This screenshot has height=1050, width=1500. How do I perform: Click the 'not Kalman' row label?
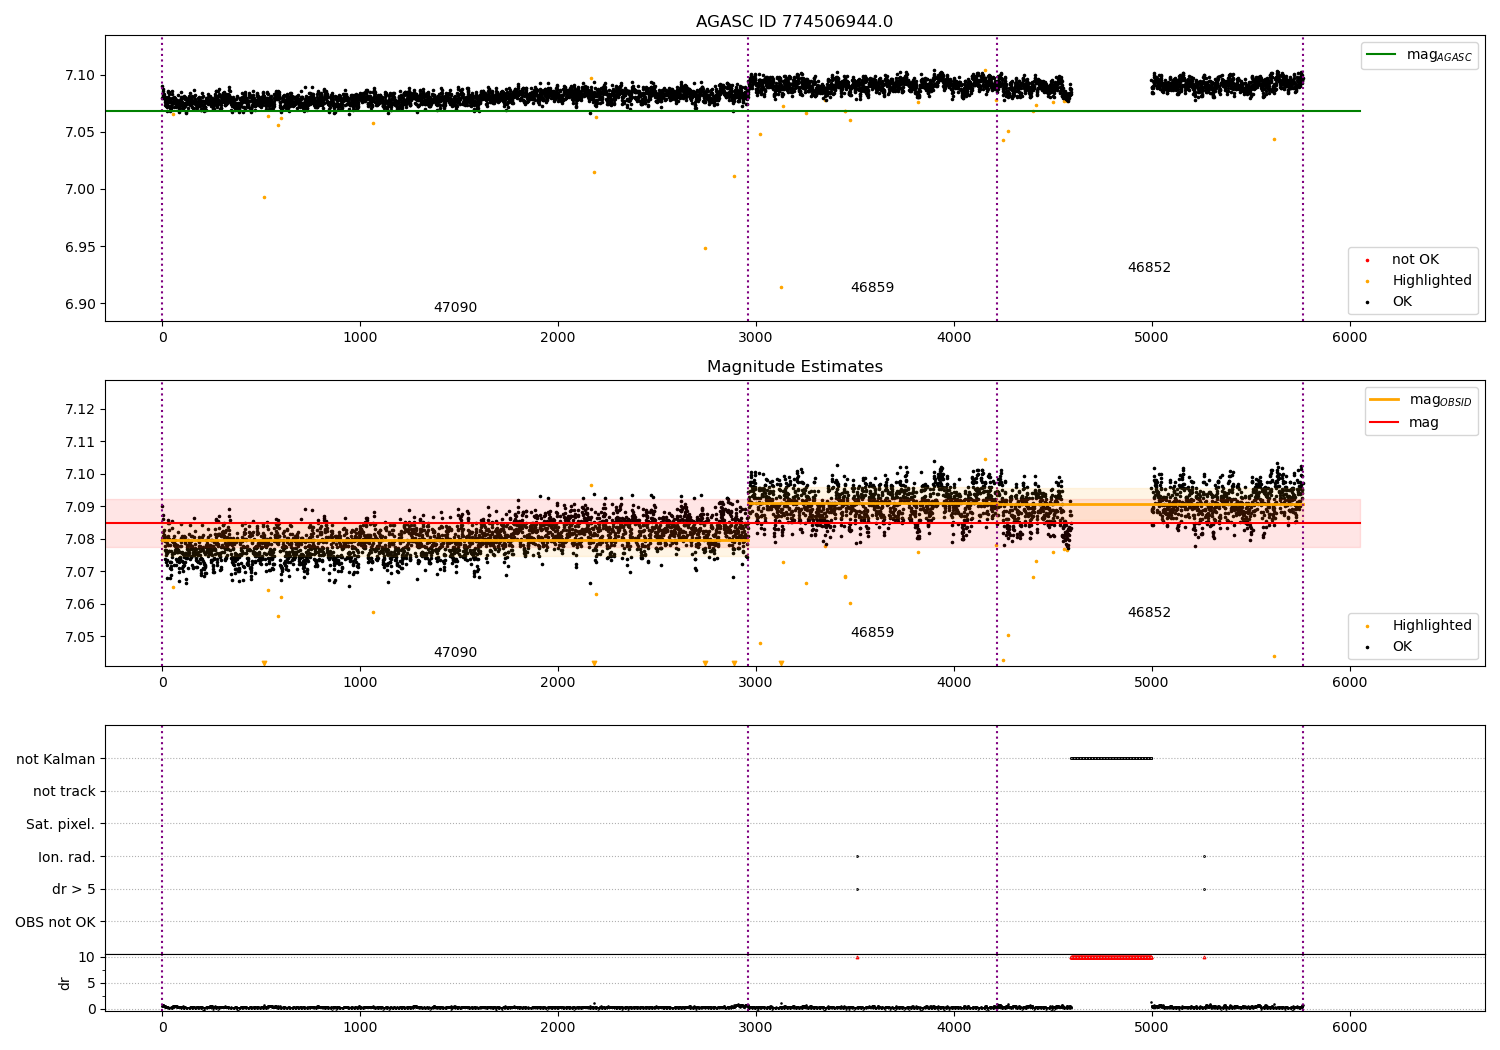tap(56, 759)
